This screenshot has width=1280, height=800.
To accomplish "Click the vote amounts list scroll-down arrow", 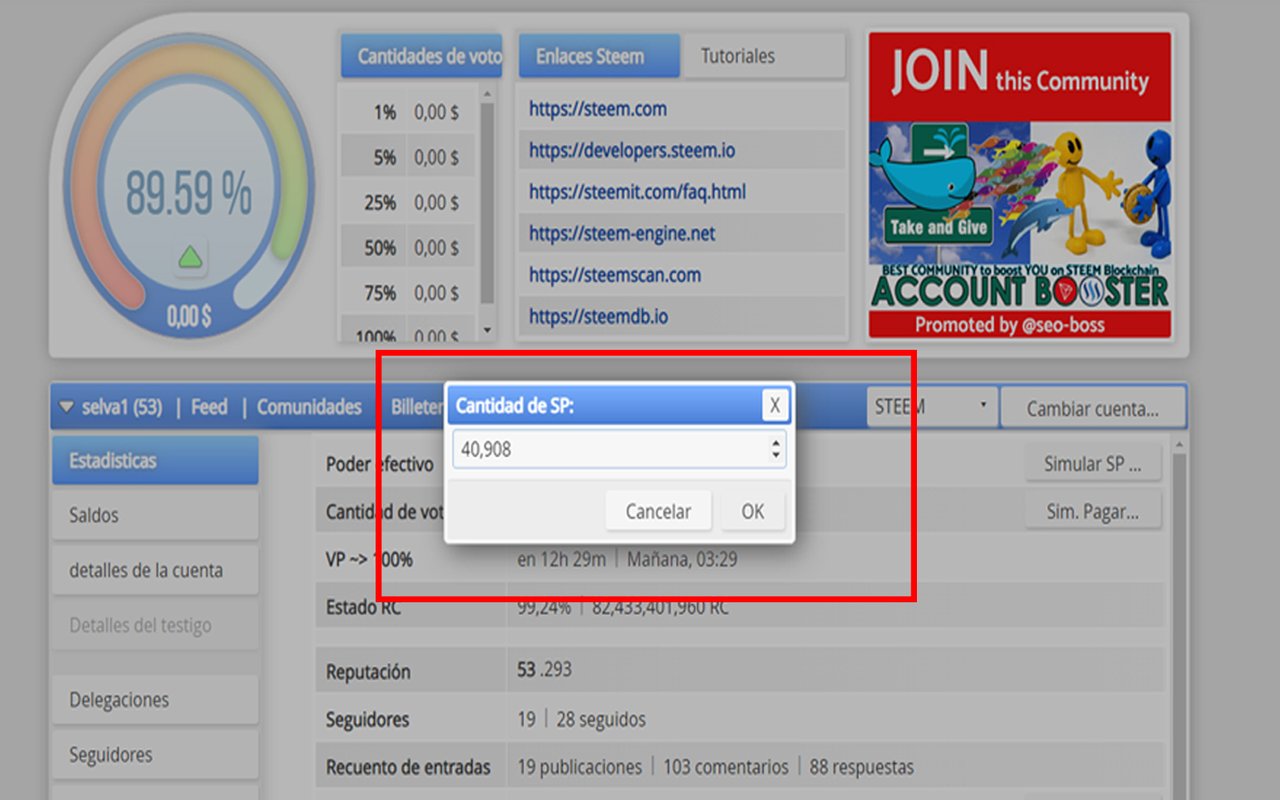I will (487, 330).
